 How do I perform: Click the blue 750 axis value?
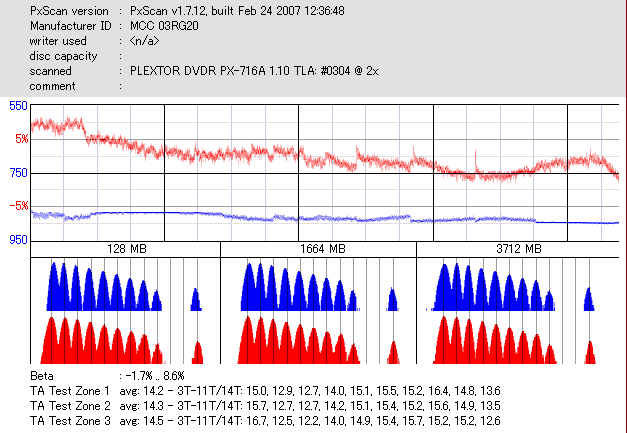click(18, 173)
